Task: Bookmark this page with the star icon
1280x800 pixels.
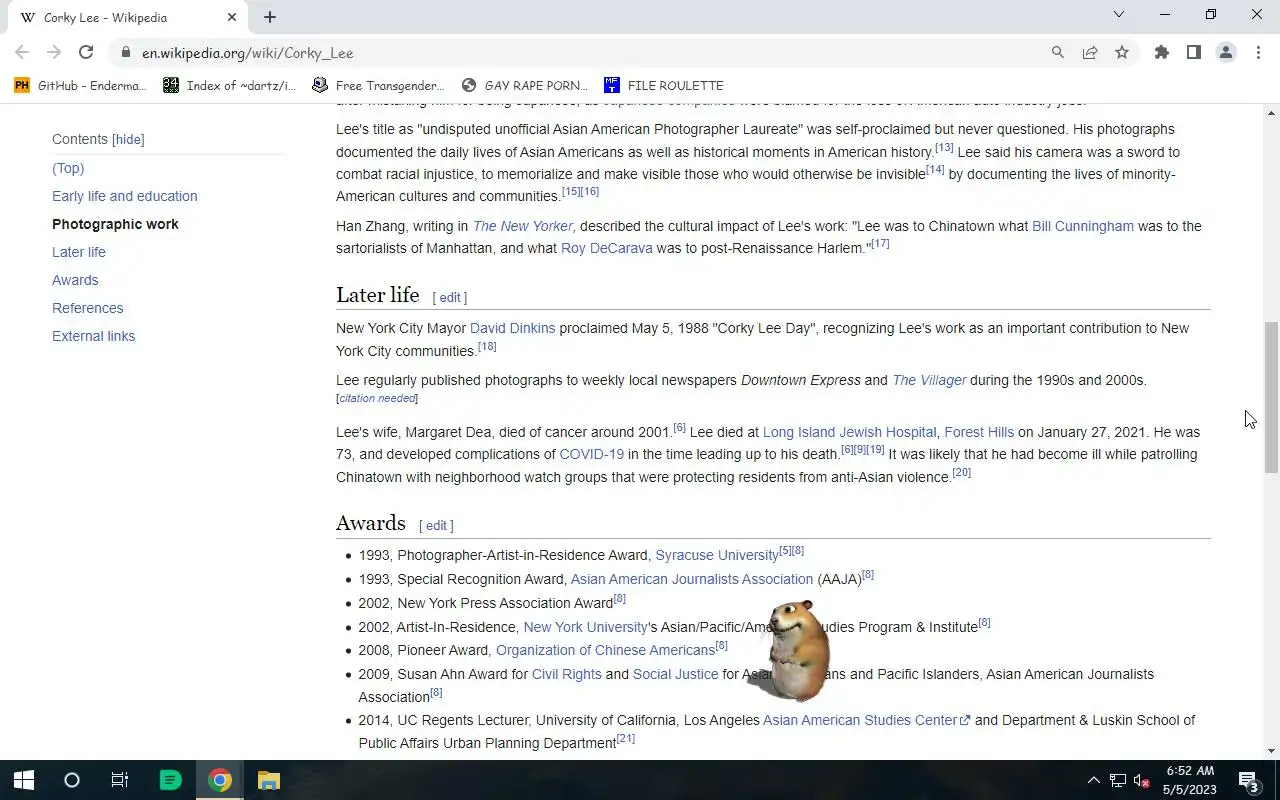Action: pyautogui.click(x=1122, y=53)
